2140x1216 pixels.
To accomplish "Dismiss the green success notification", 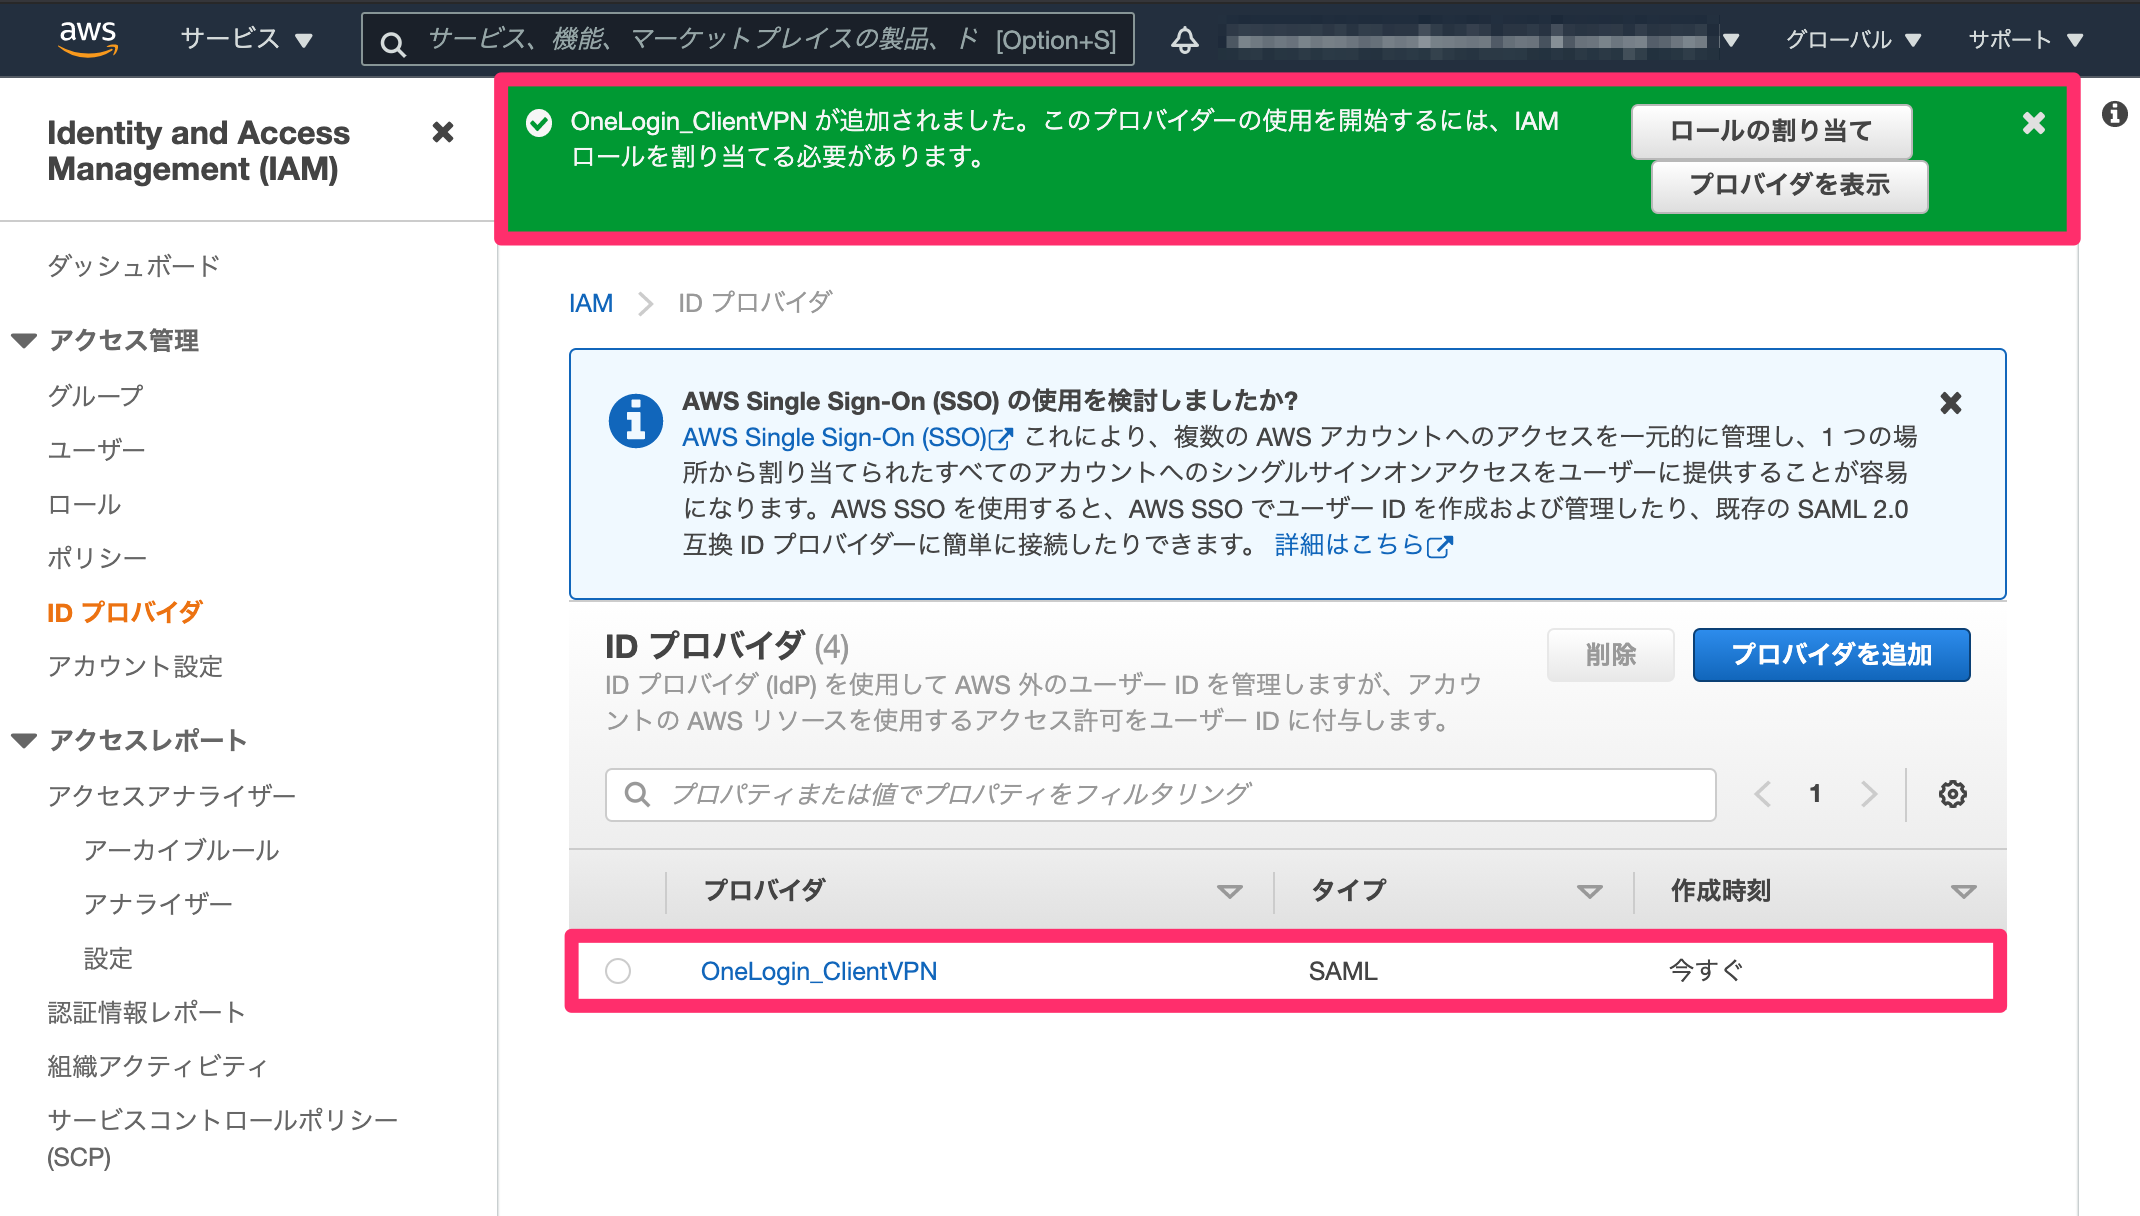I will pyautogui.click(x=2033, y=123).
